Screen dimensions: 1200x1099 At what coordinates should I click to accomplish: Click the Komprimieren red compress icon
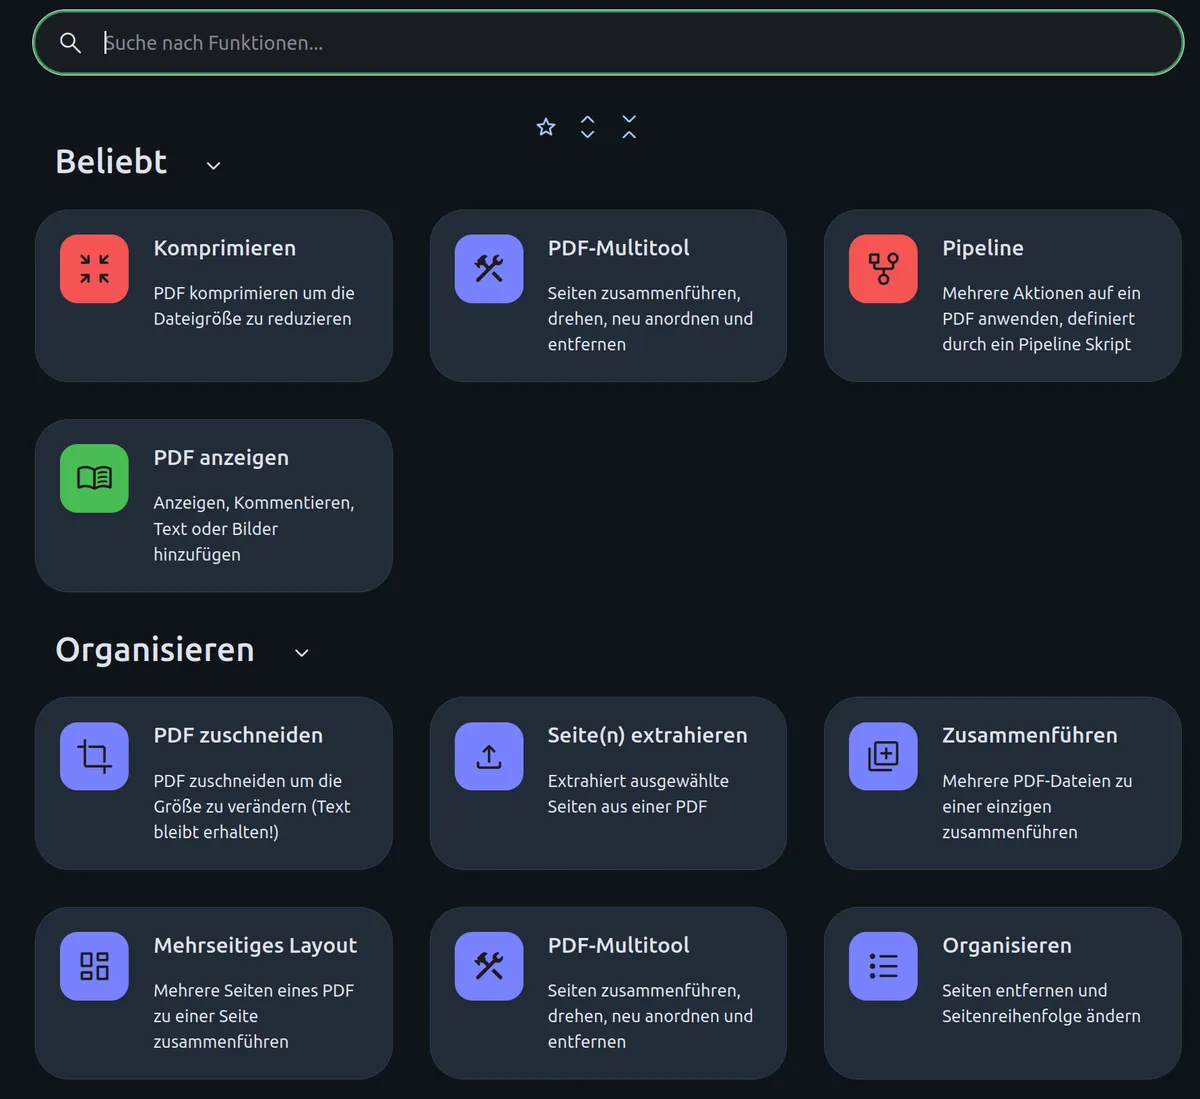tap(94, 269)
